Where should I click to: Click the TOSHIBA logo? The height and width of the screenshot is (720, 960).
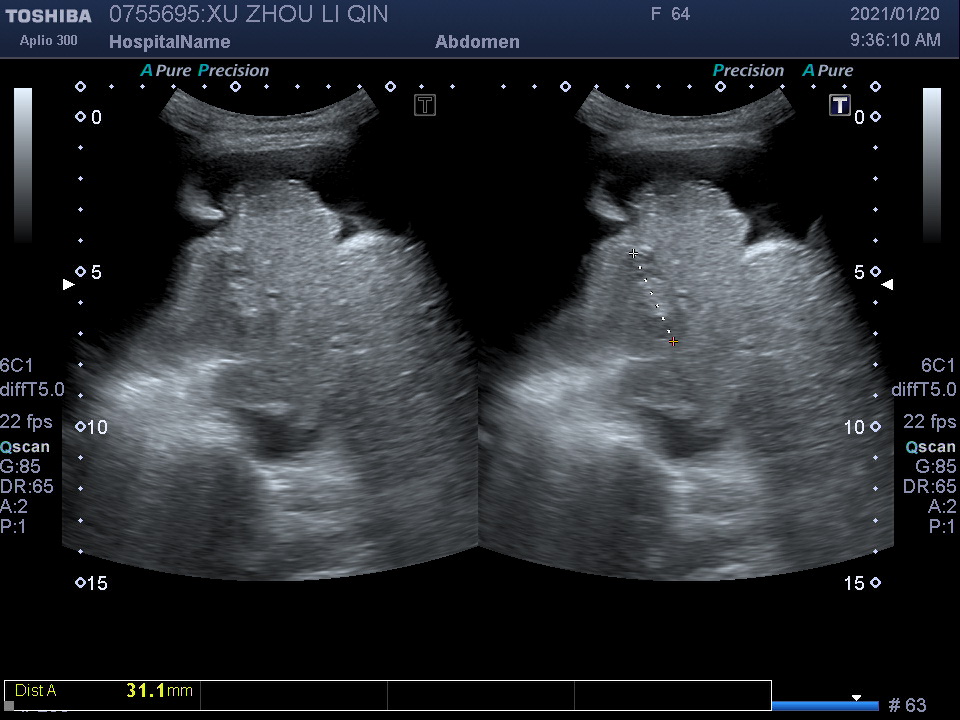point(48,16)
